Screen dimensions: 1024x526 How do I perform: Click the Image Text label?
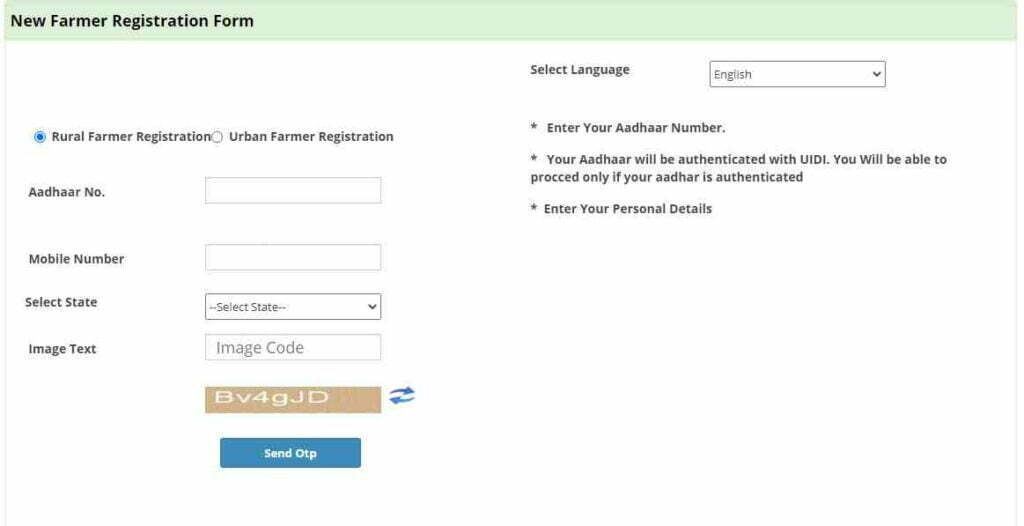click(62, 349)
